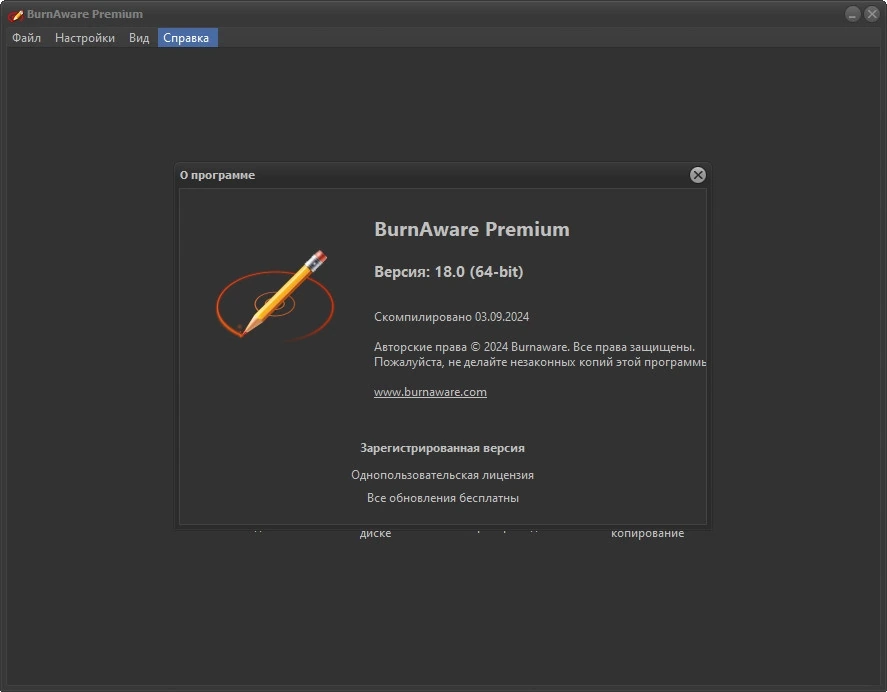Click the Версия: 18.0 (64-bit) text
Screen dimensions: 887x692
point(449,272)
